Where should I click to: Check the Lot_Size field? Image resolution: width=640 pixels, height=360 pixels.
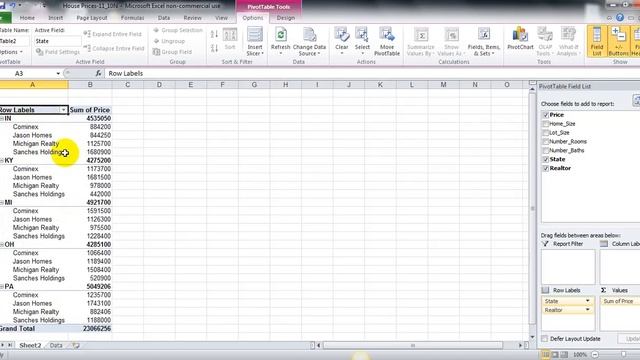pyautogui.click(x=546, y=133)
